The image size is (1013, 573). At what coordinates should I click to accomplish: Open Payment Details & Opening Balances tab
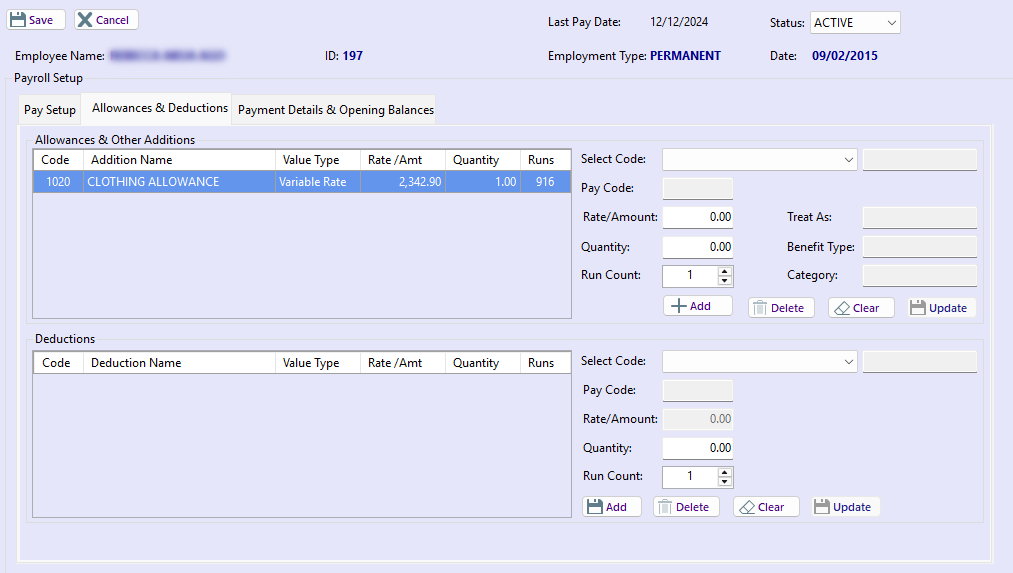(x=335, y=110)
